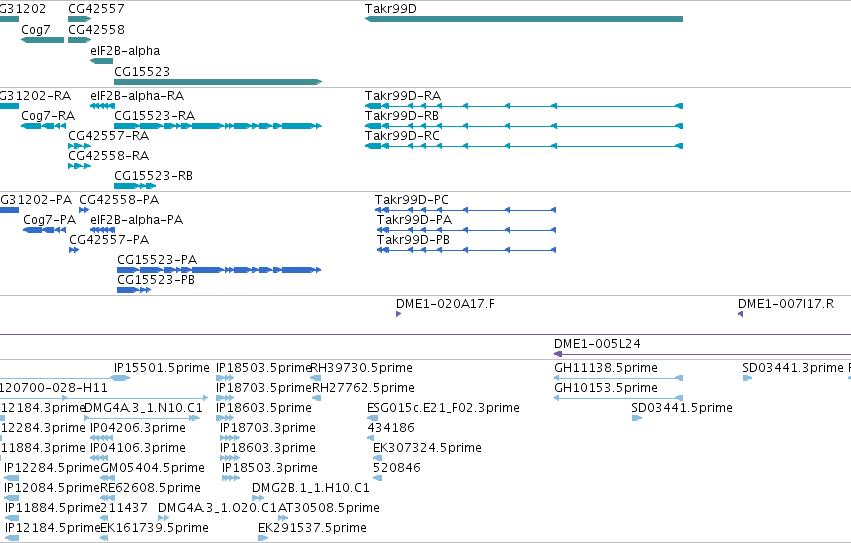Select the SD03441.3prime EST label
The height and width of the screenshot is (543, 851).
[793, 368]
